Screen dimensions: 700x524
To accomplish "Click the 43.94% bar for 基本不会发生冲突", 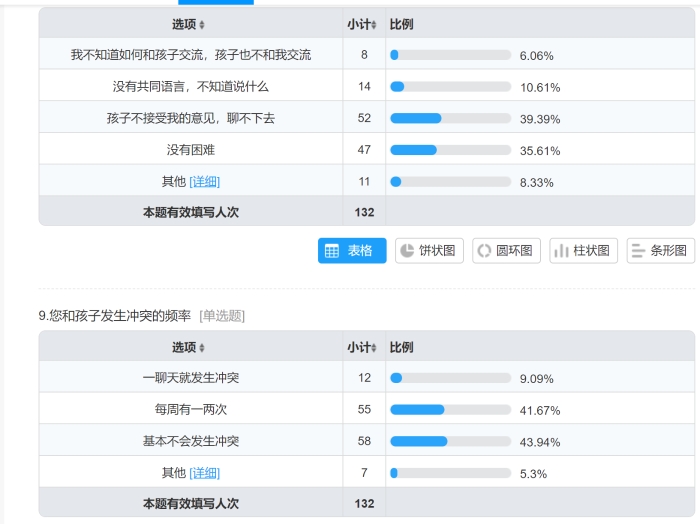I will click(x=448, y=441).
